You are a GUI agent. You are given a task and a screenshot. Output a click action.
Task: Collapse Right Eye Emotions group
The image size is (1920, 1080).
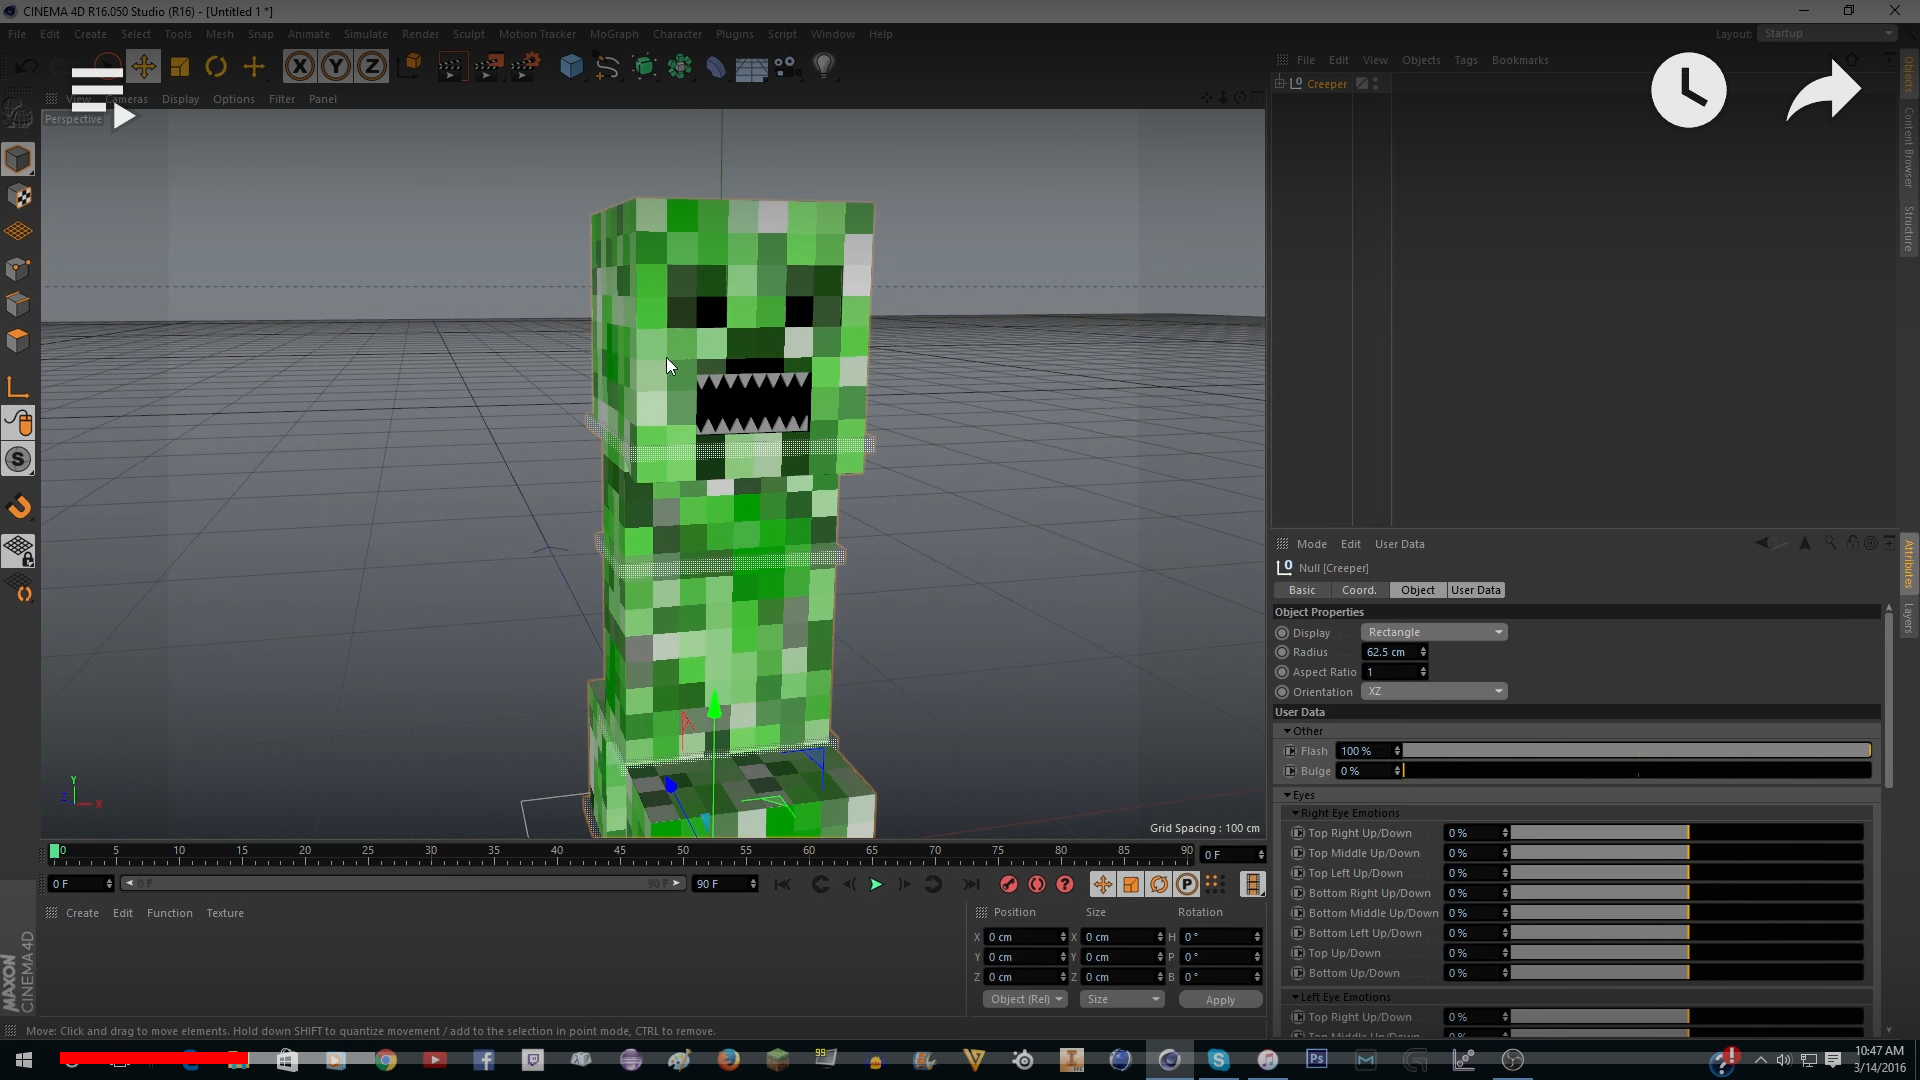(x=1296, y=813)
